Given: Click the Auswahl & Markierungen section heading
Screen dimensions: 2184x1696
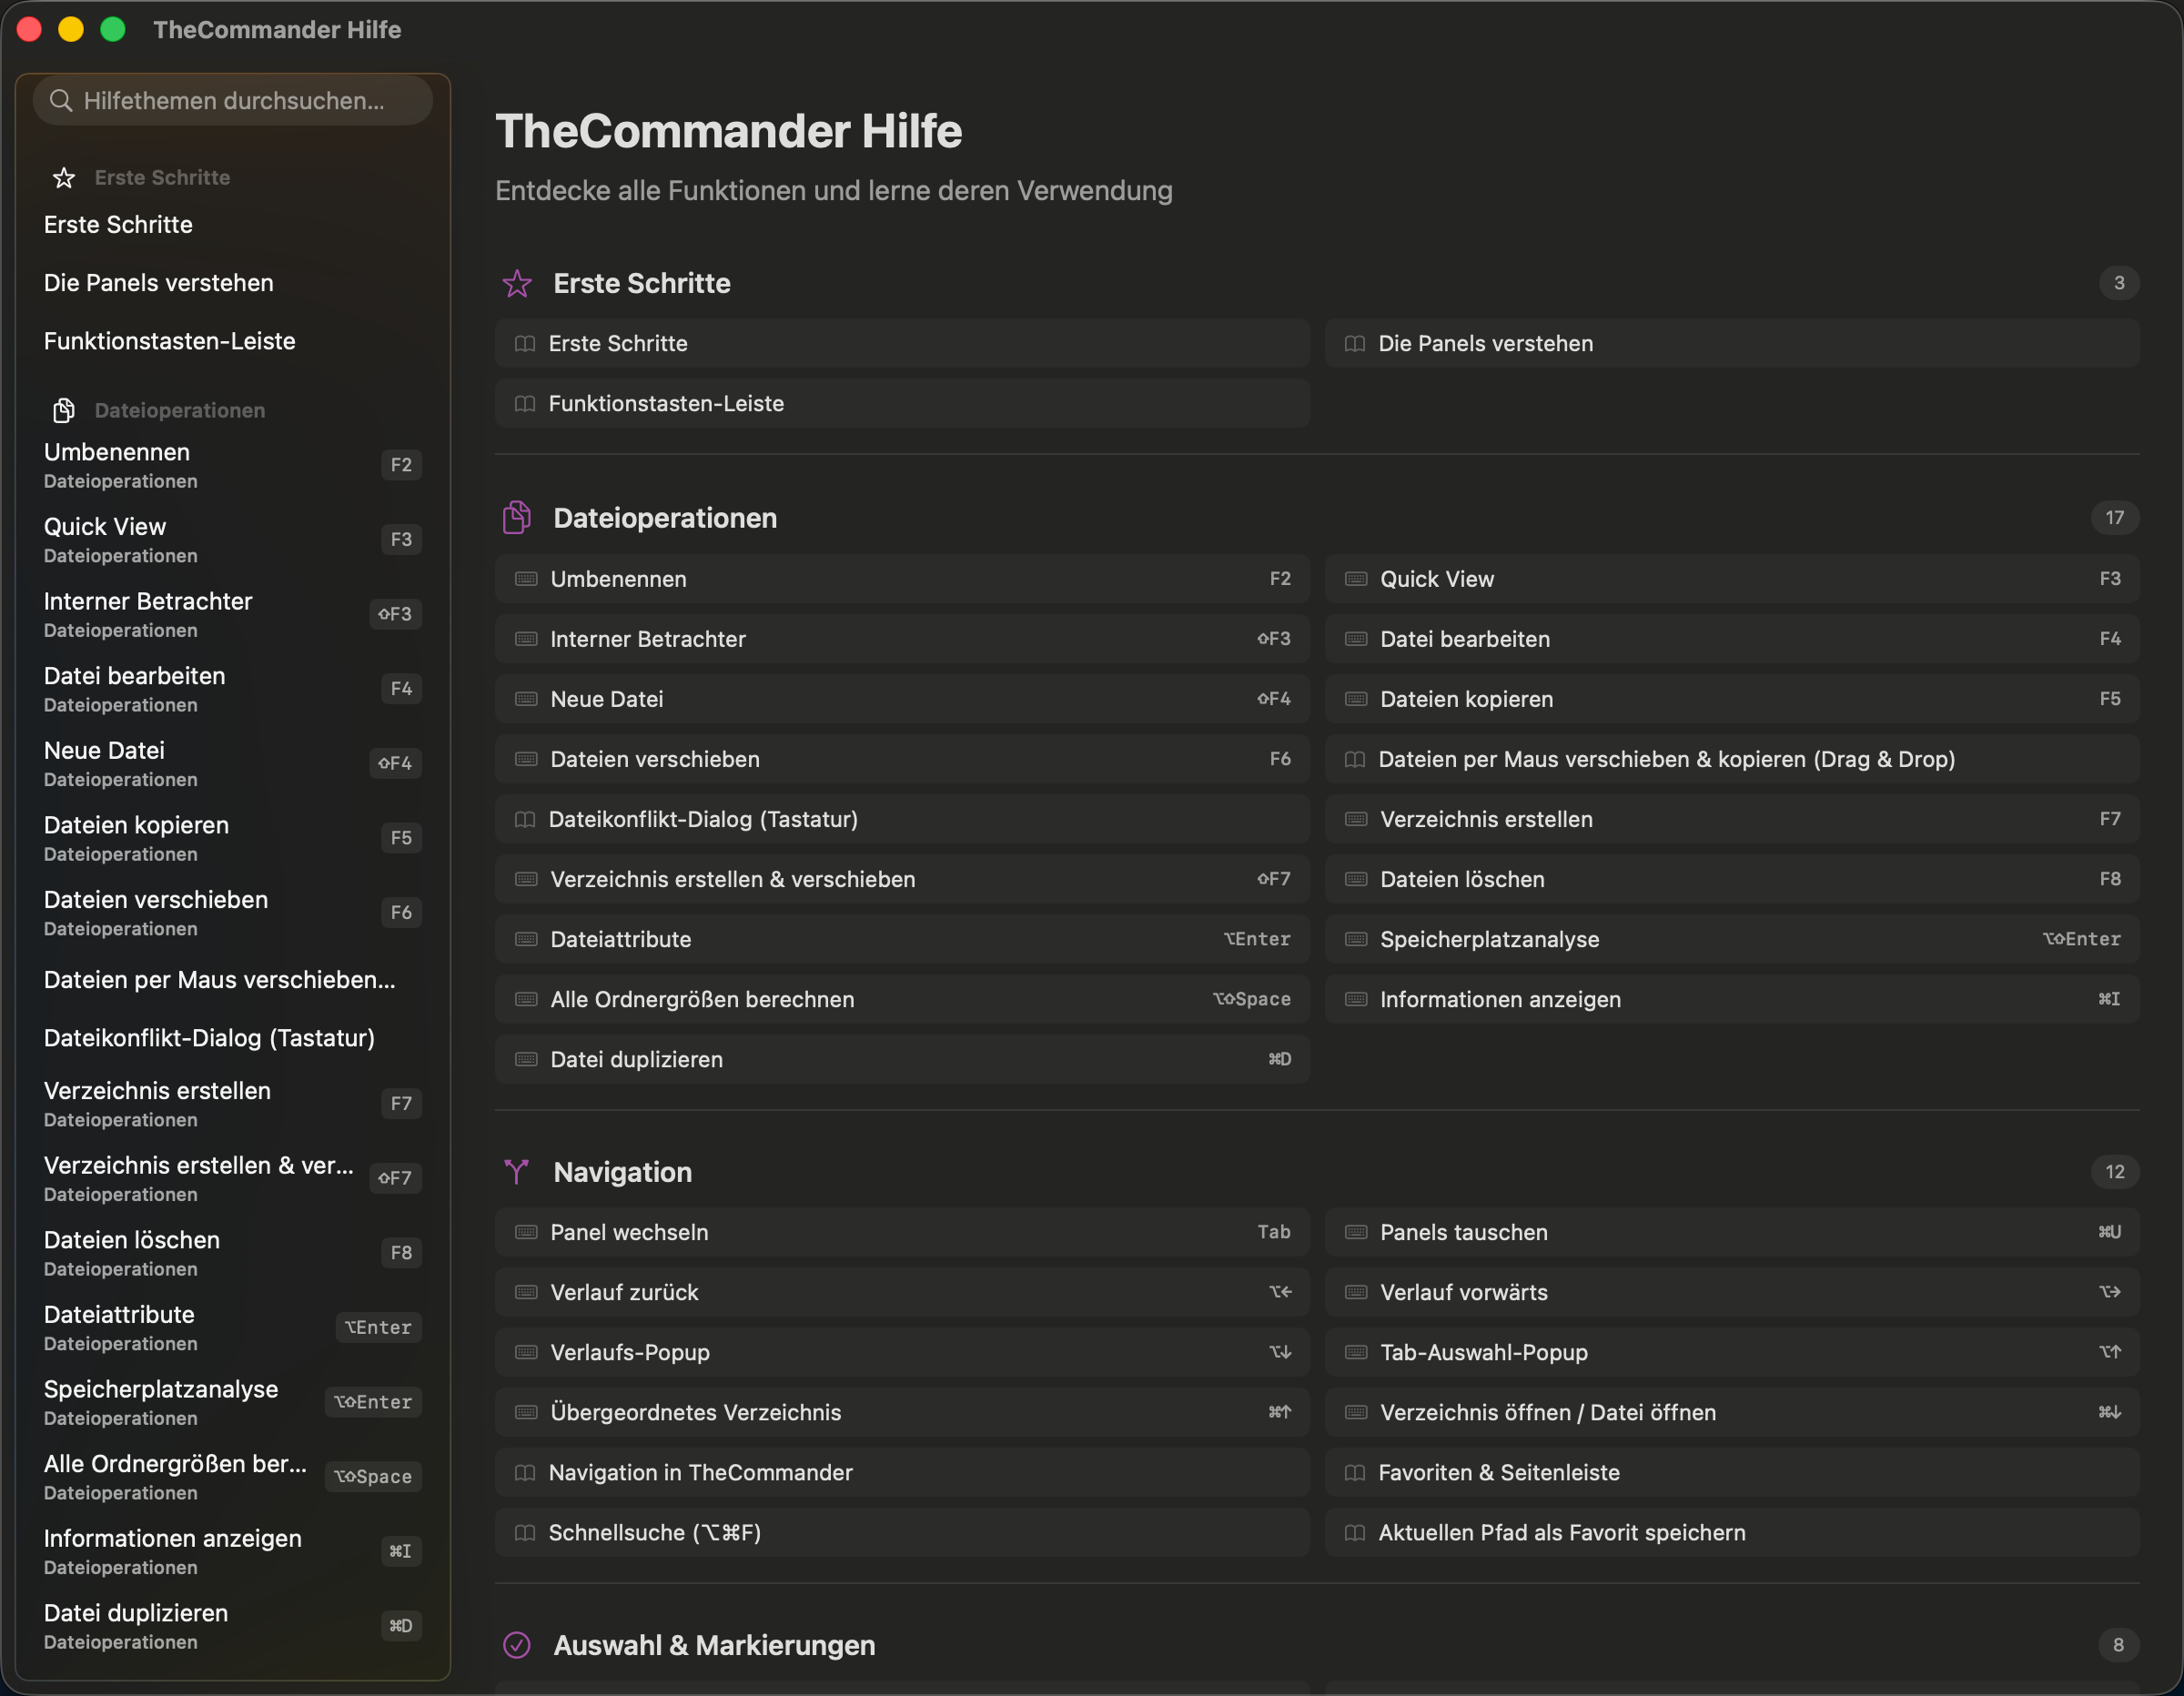Looking at the screenshot, I should pyautogui.click(x=714, y=1645).
